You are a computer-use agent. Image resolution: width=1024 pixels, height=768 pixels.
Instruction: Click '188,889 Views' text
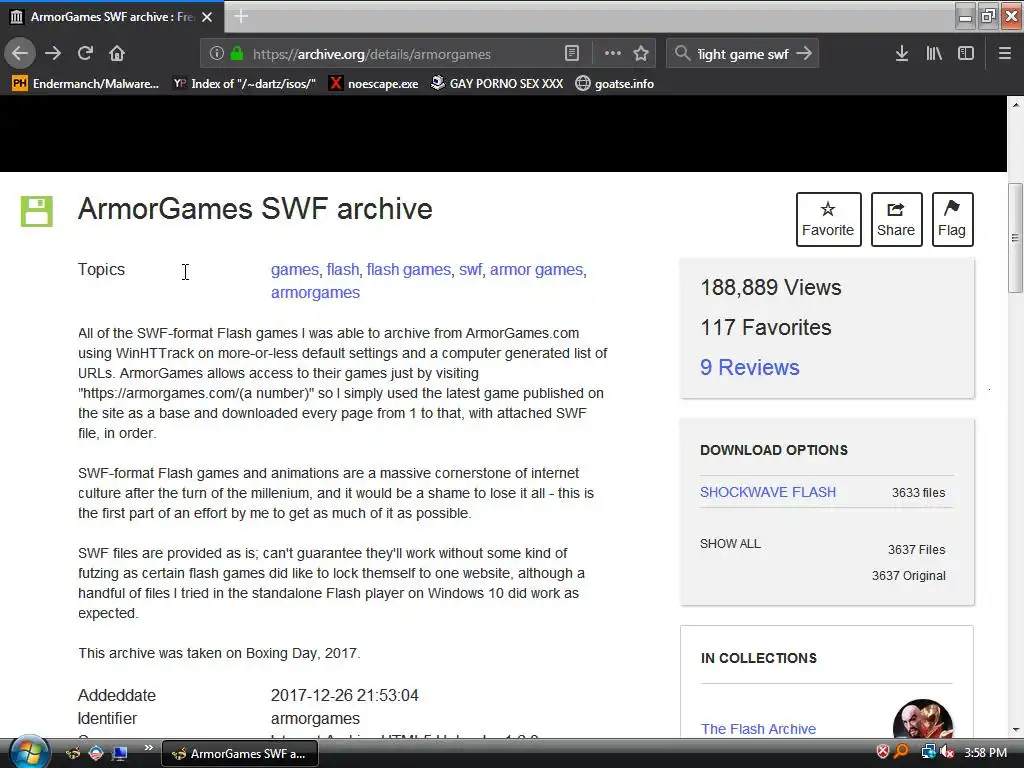tap(771, 287)
